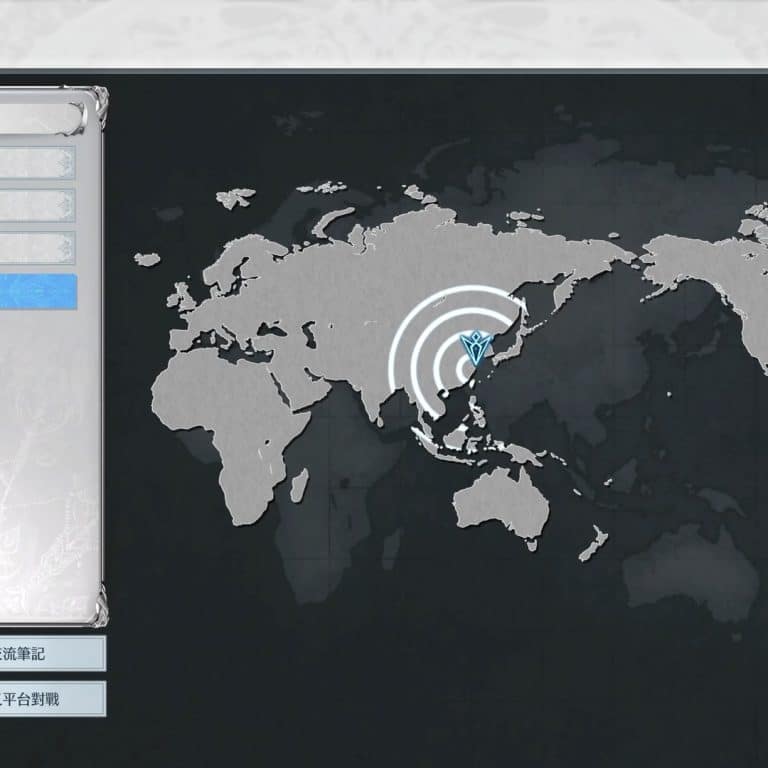The width and height of the screenshot is (768, 768).
Task: Click the ornate silver corner ornament atop panel
Action: click(x=97, y=101)
